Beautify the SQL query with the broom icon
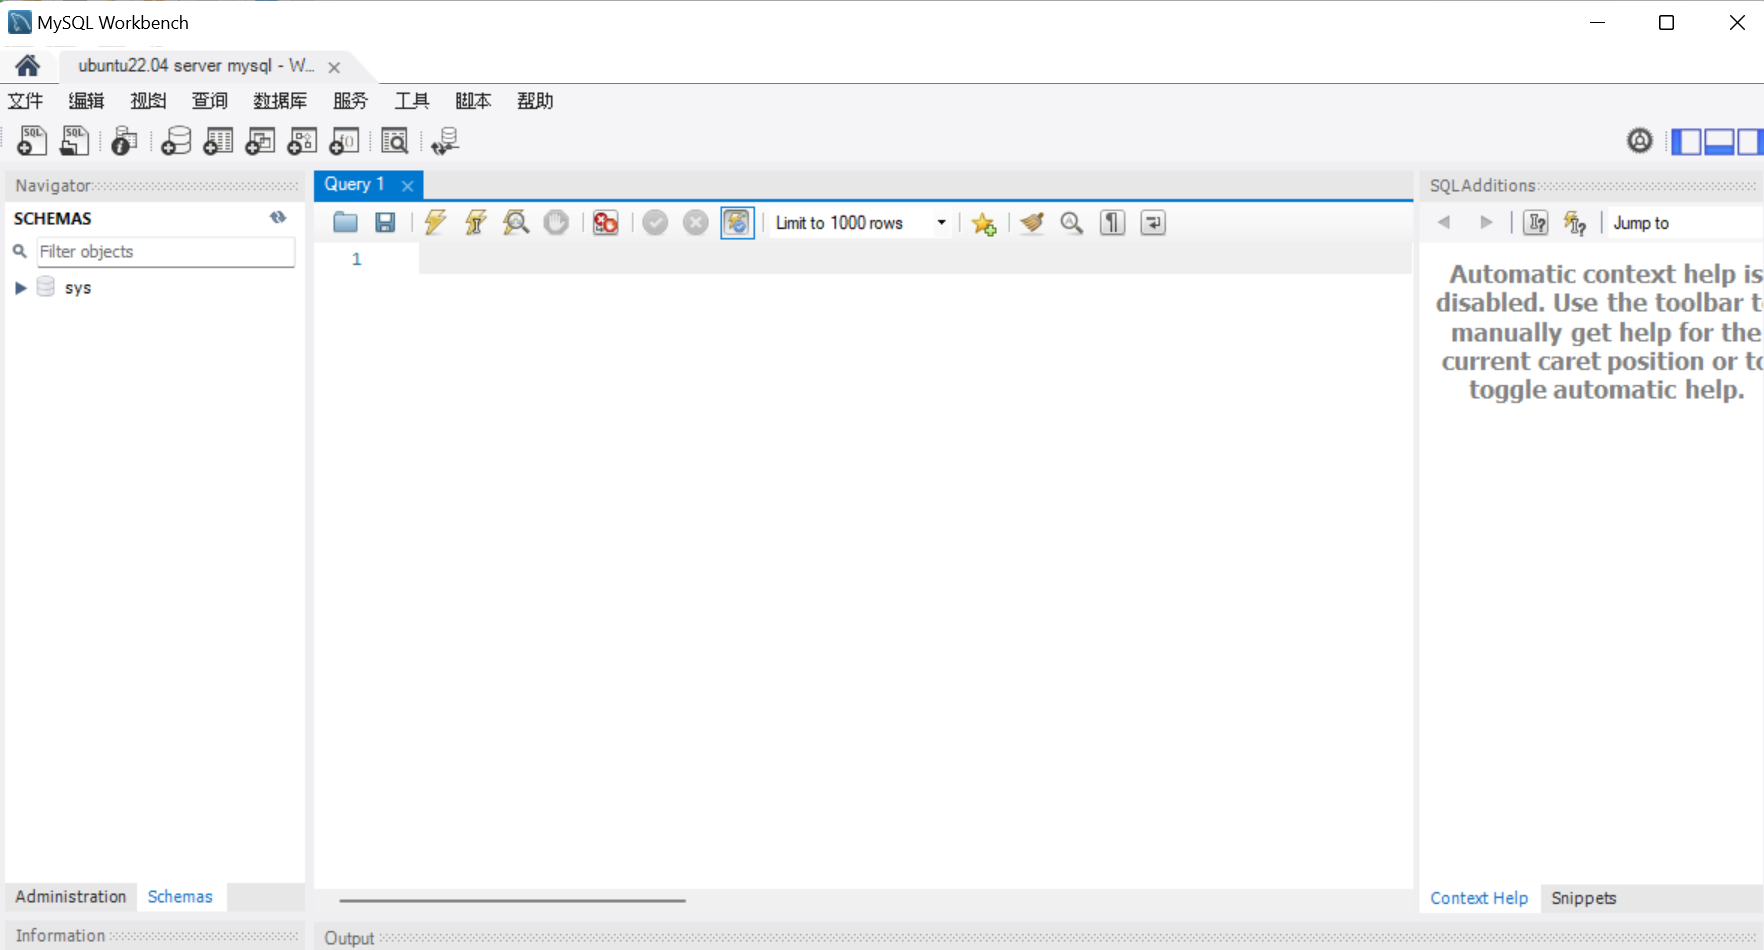 [x=1031, y=222]
